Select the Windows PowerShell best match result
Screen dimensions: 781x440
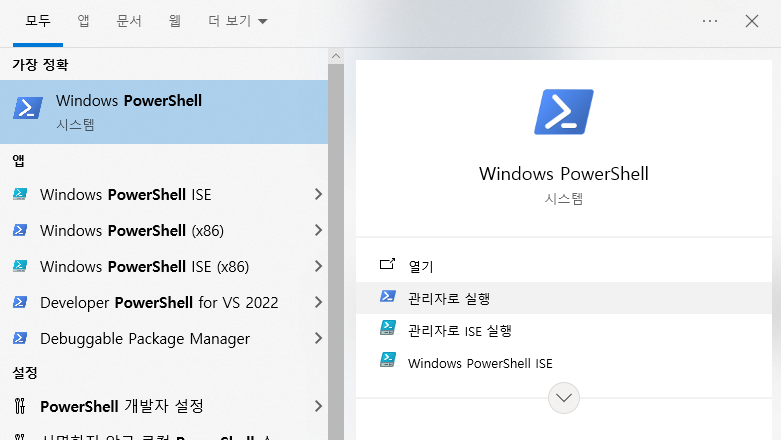coord(164,112)
